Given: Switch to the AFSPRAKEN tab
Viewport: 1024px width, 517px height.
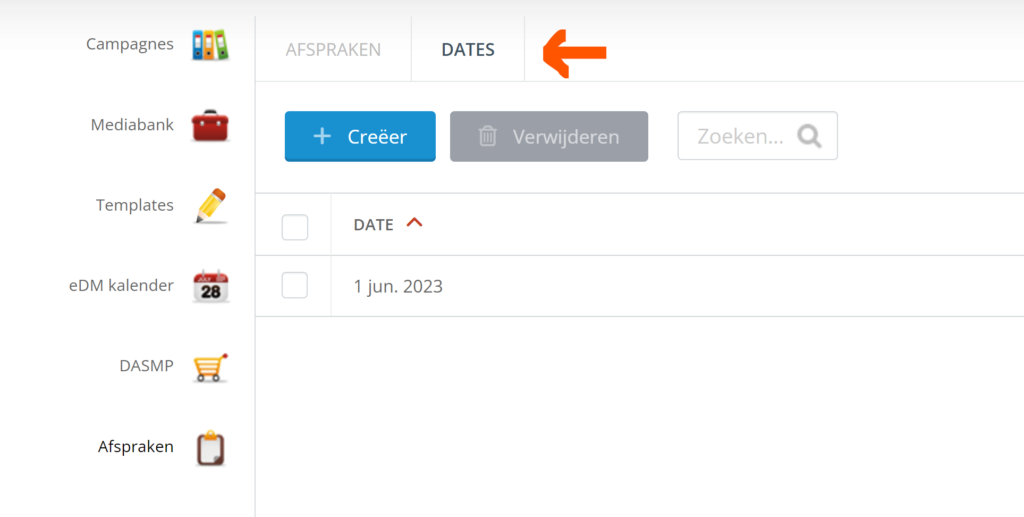Looking at the screenshot, I should (333, 50).
